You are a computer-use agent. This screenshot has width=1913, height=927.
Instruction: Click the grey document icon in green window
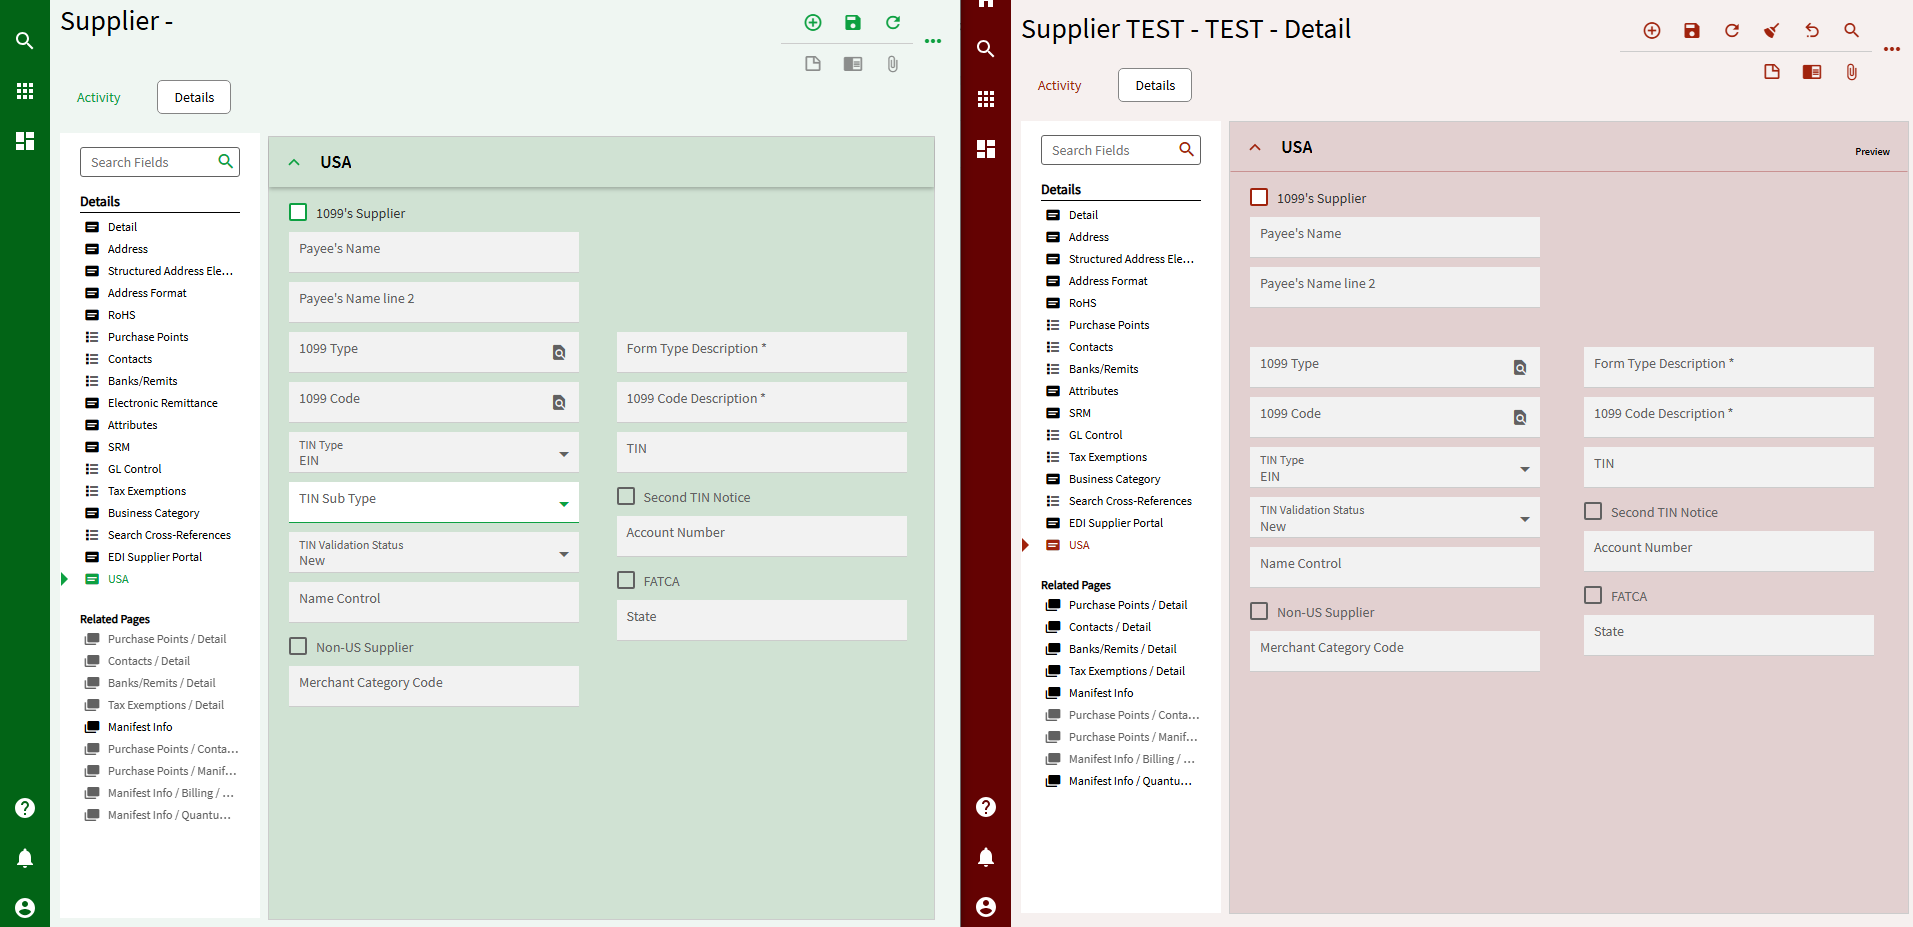click(x=813, y=64)
